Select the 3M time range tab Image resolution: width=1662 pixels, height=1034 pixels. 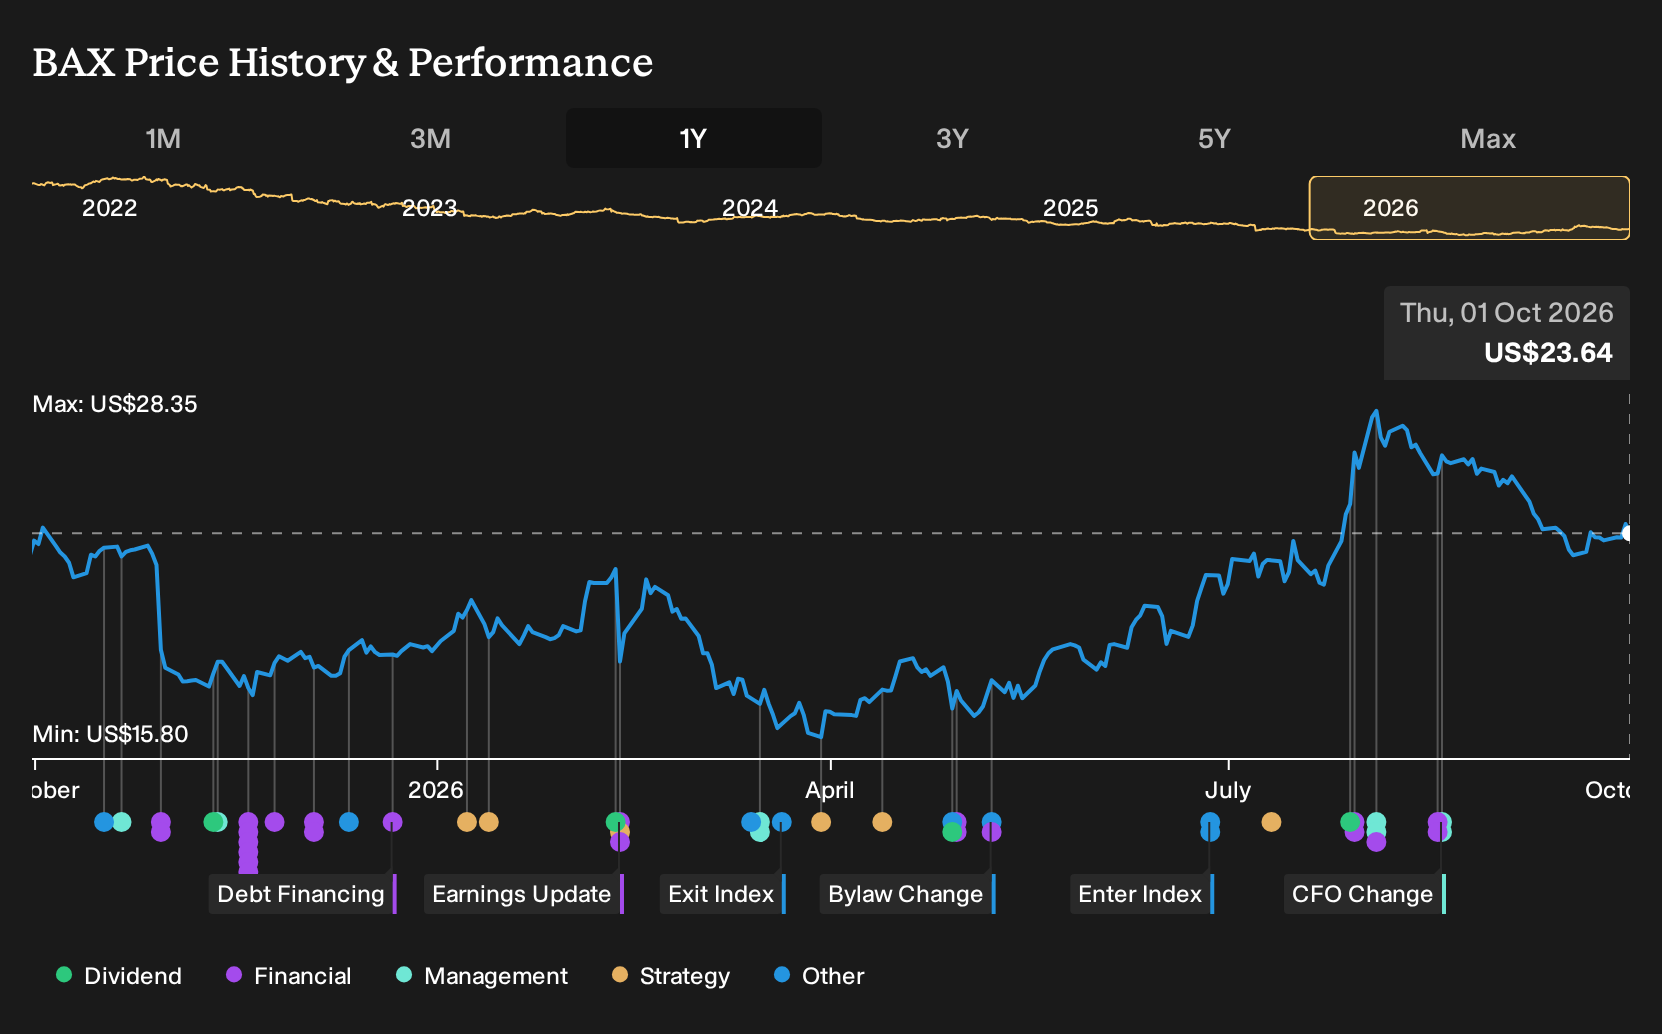431,138
